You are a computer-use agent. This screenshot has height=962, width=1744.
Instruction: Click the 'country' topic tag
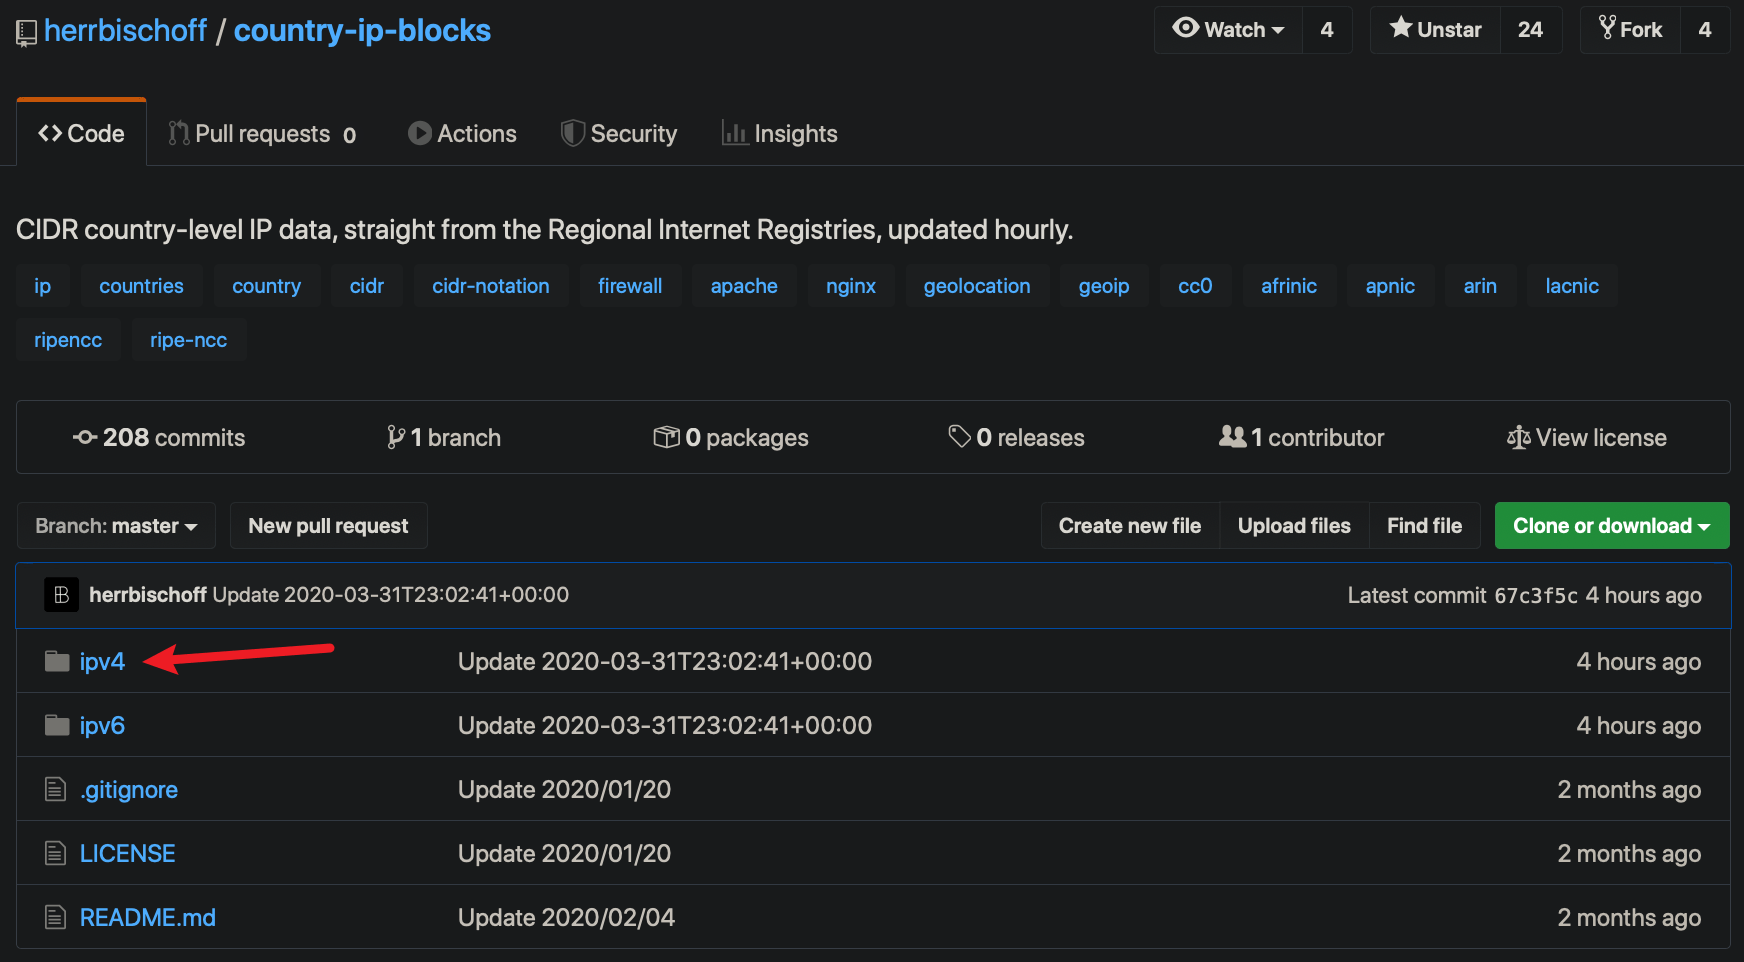click(x=267, y=286)
